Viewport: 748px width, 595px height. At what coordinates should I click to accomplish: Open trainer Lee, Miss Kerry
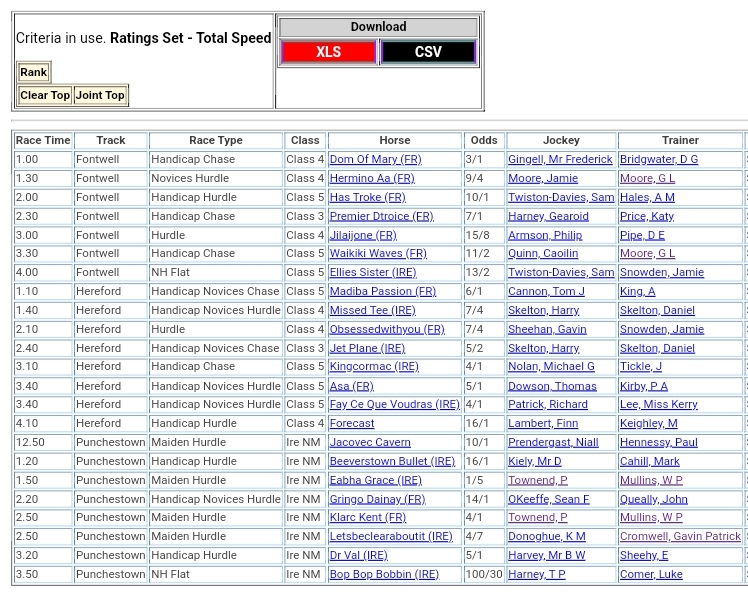658,405
